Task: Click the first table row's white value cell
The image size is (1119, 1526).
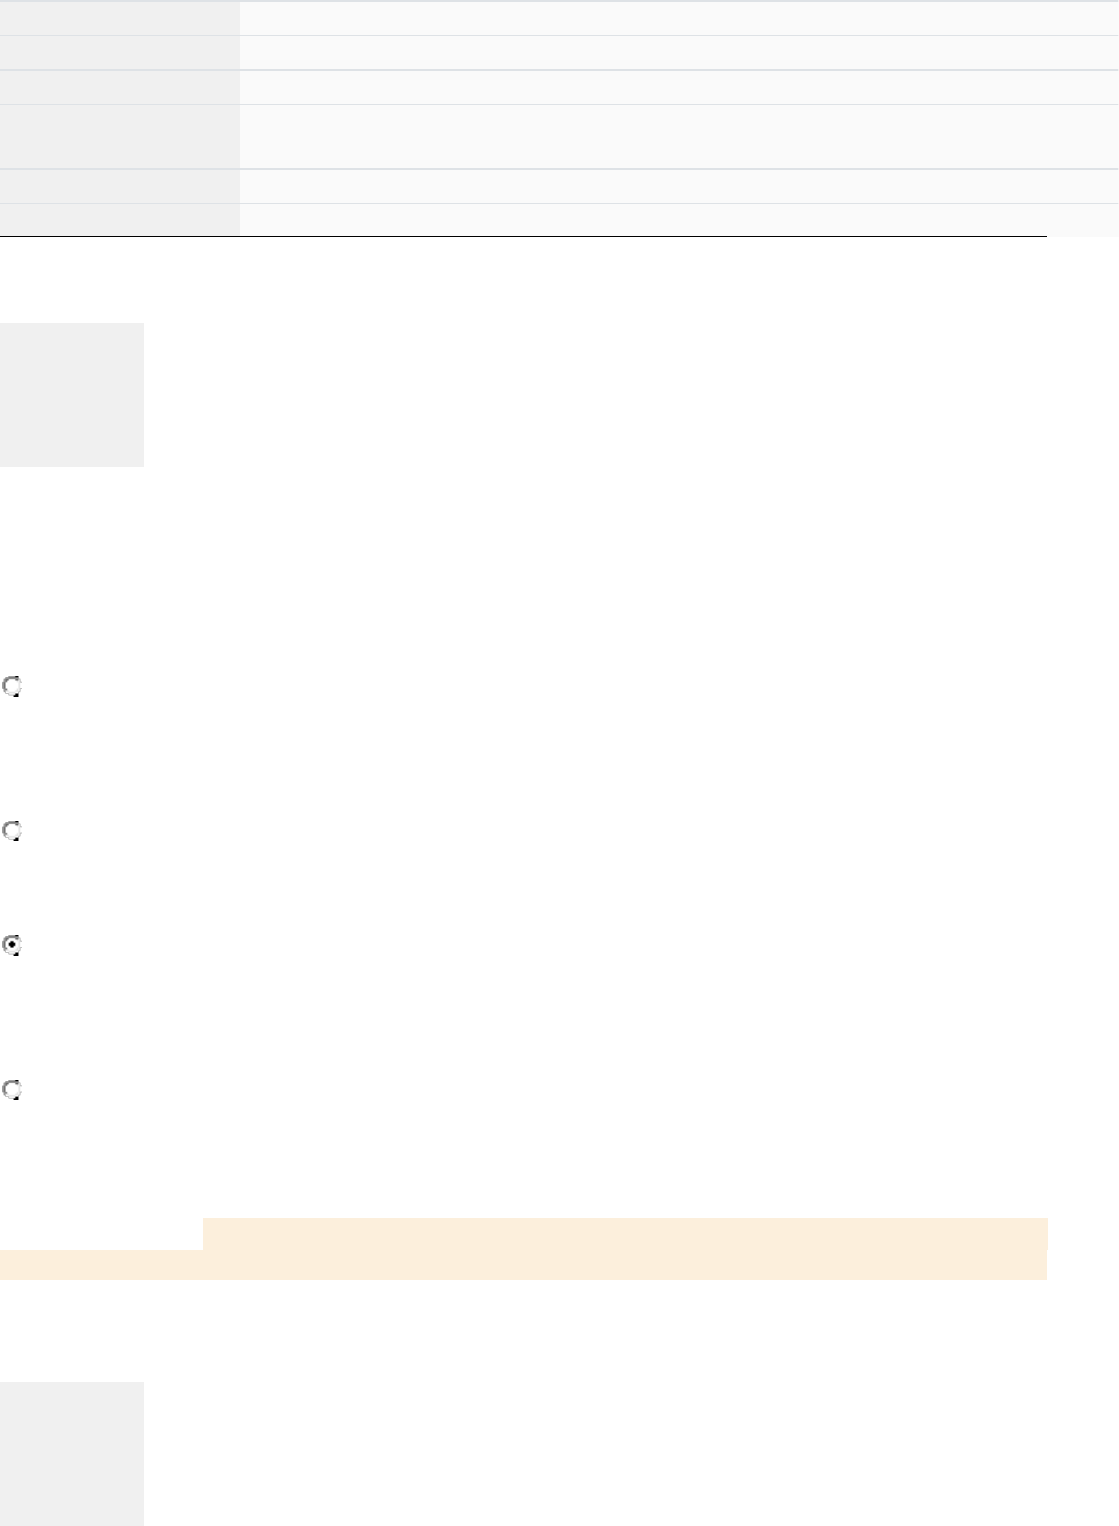Action: point(679,18)
